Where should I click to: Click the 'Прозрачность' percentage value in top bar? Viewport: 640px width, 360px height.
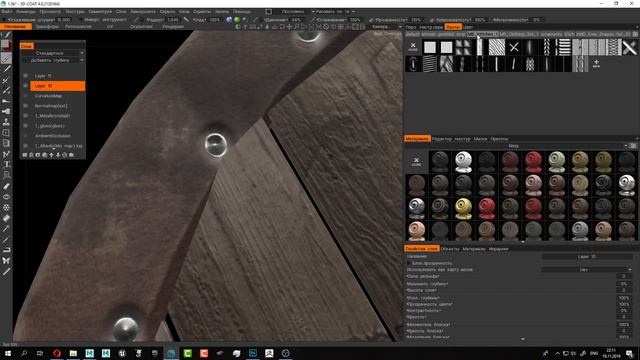click(416, 20)
